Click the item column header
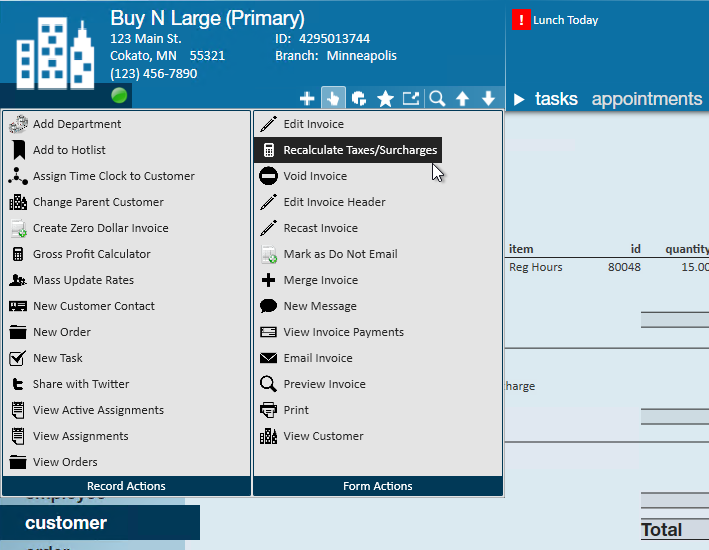 point(521,249)
